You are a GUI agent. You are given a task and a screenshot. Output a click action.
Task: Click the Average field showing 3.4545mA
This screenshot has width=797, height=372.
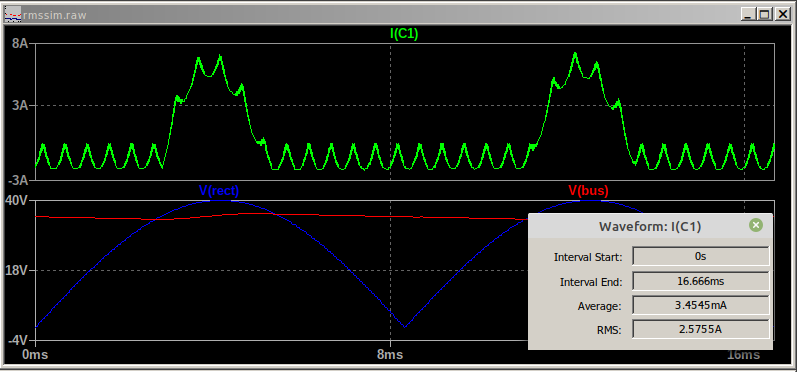[700, 305]
